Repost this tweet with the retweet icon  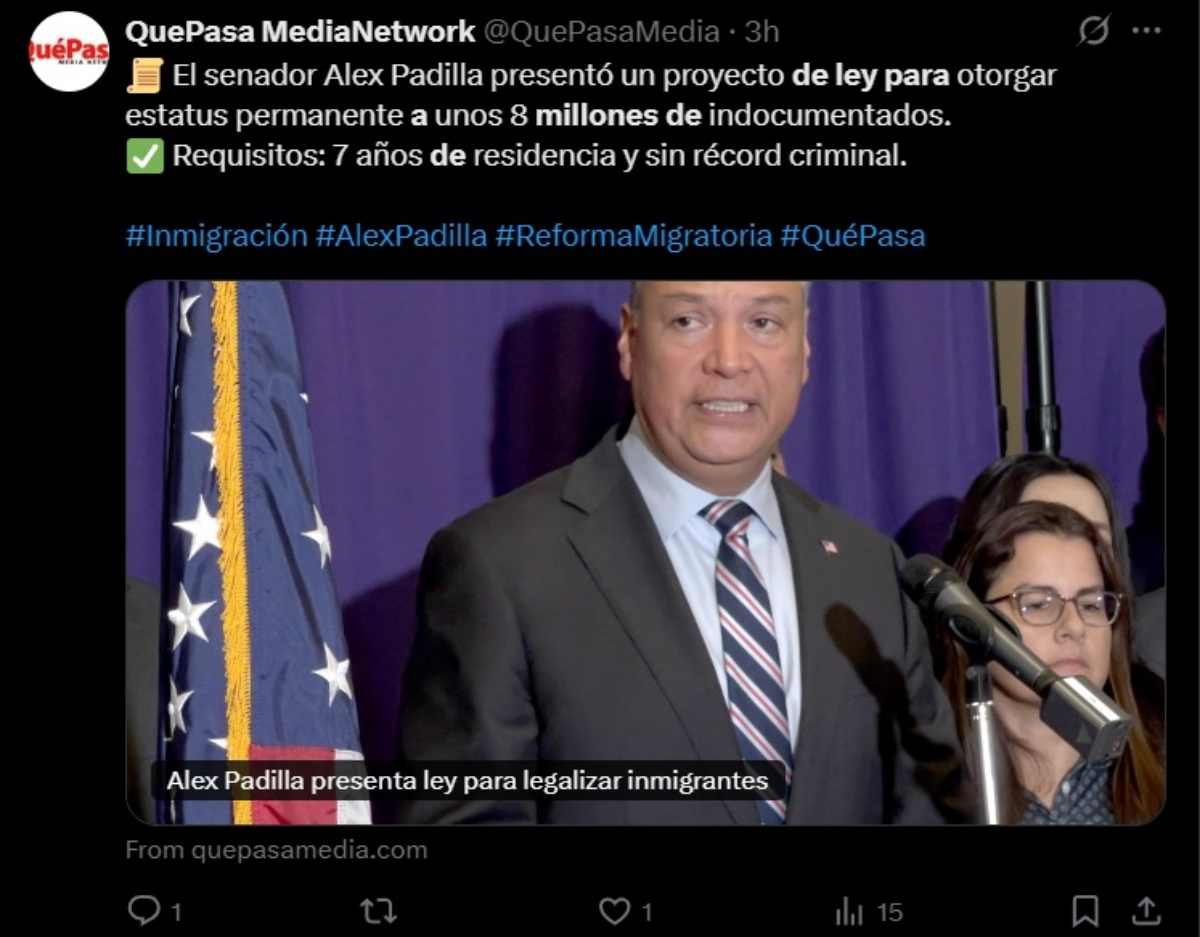(x=379, y=910)
